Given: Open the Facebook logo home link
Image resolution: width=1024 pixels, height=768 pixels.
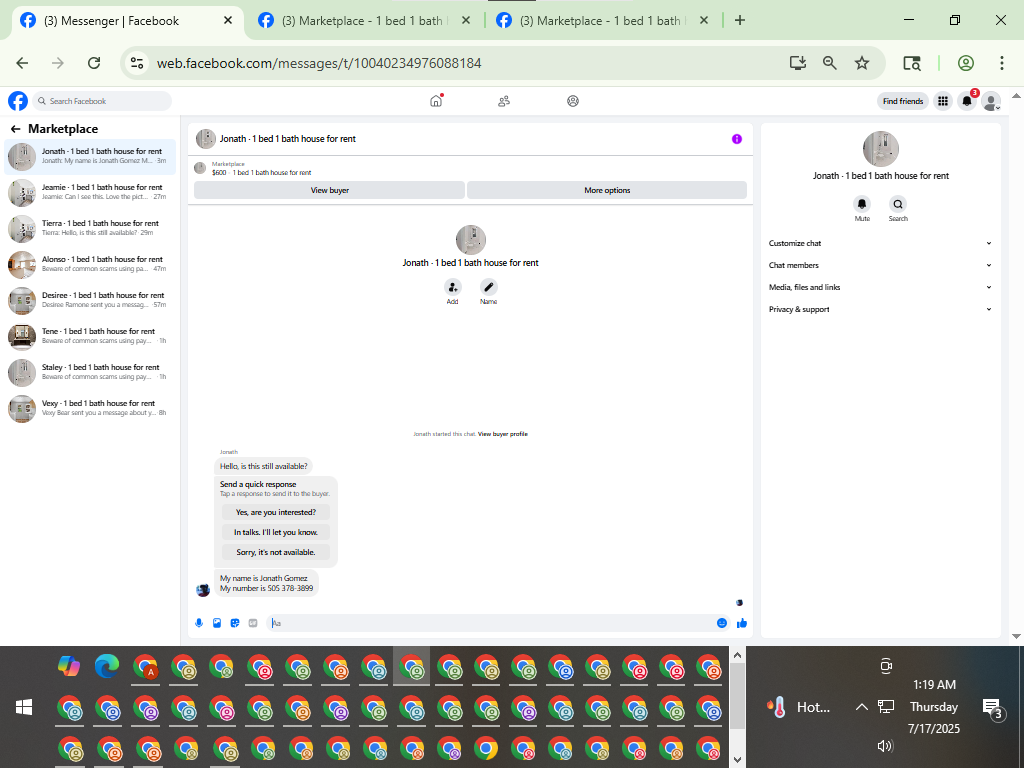Looking at the screenshot, I should pos(18,101).
